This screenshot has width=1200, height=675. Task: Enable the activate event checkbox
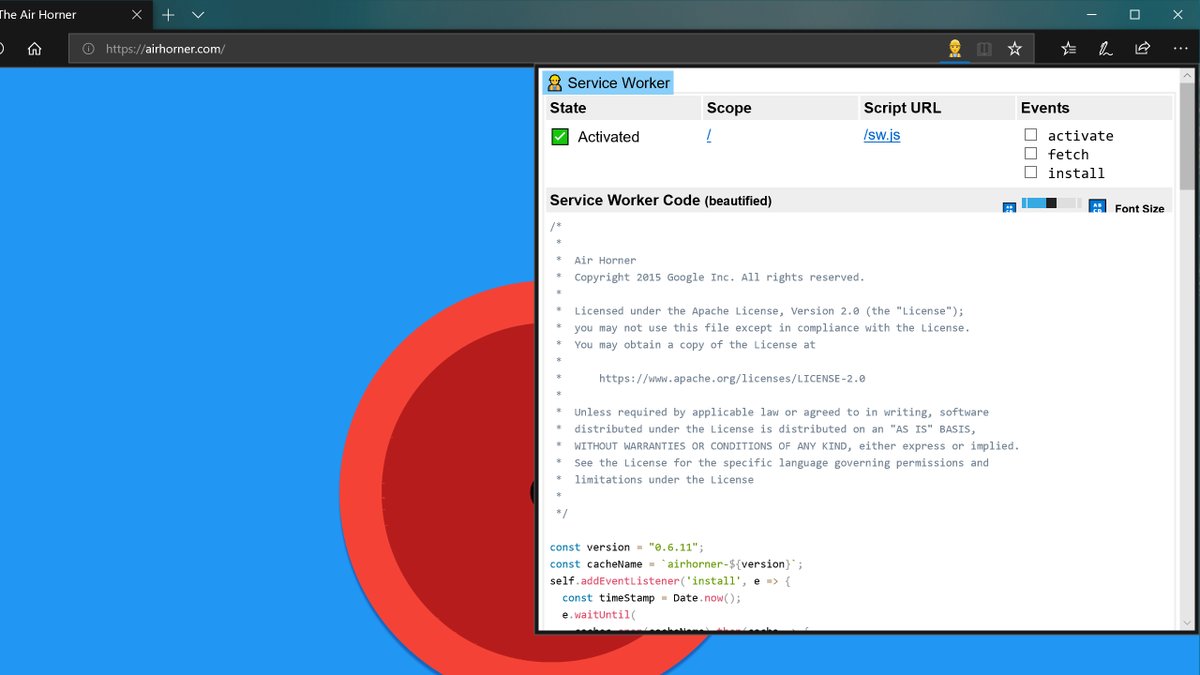coord(1030,135)
